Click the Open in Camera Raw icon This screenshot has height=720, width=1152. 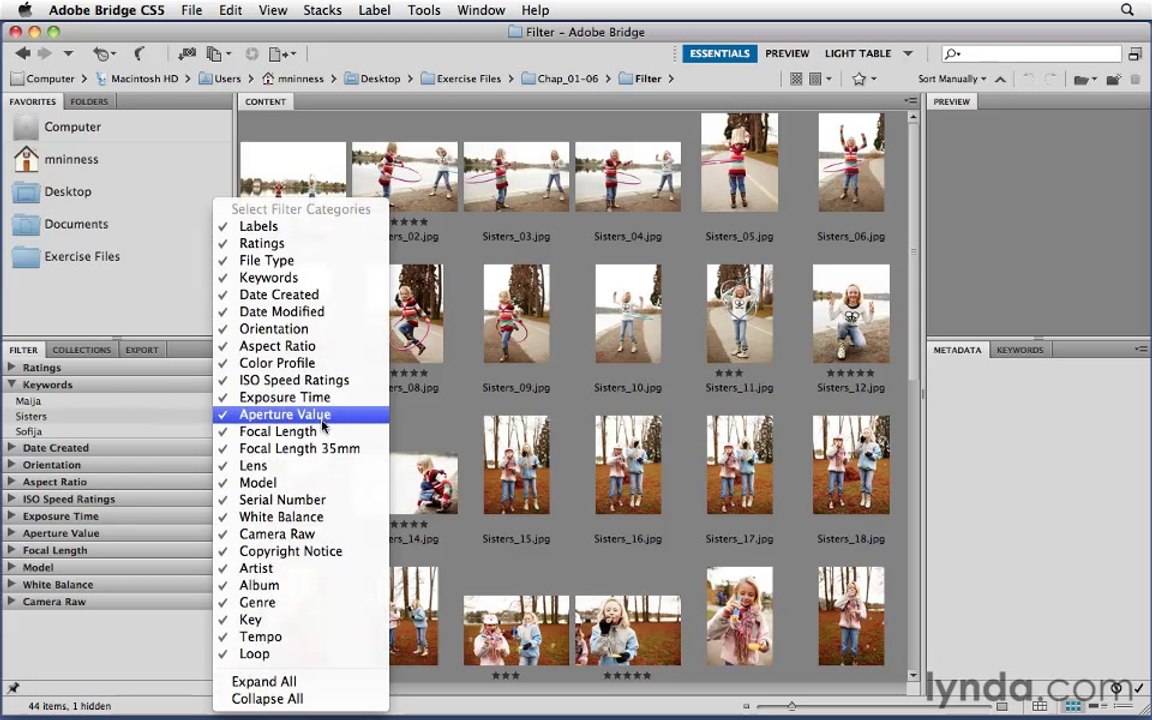click(x=252, y=54)
